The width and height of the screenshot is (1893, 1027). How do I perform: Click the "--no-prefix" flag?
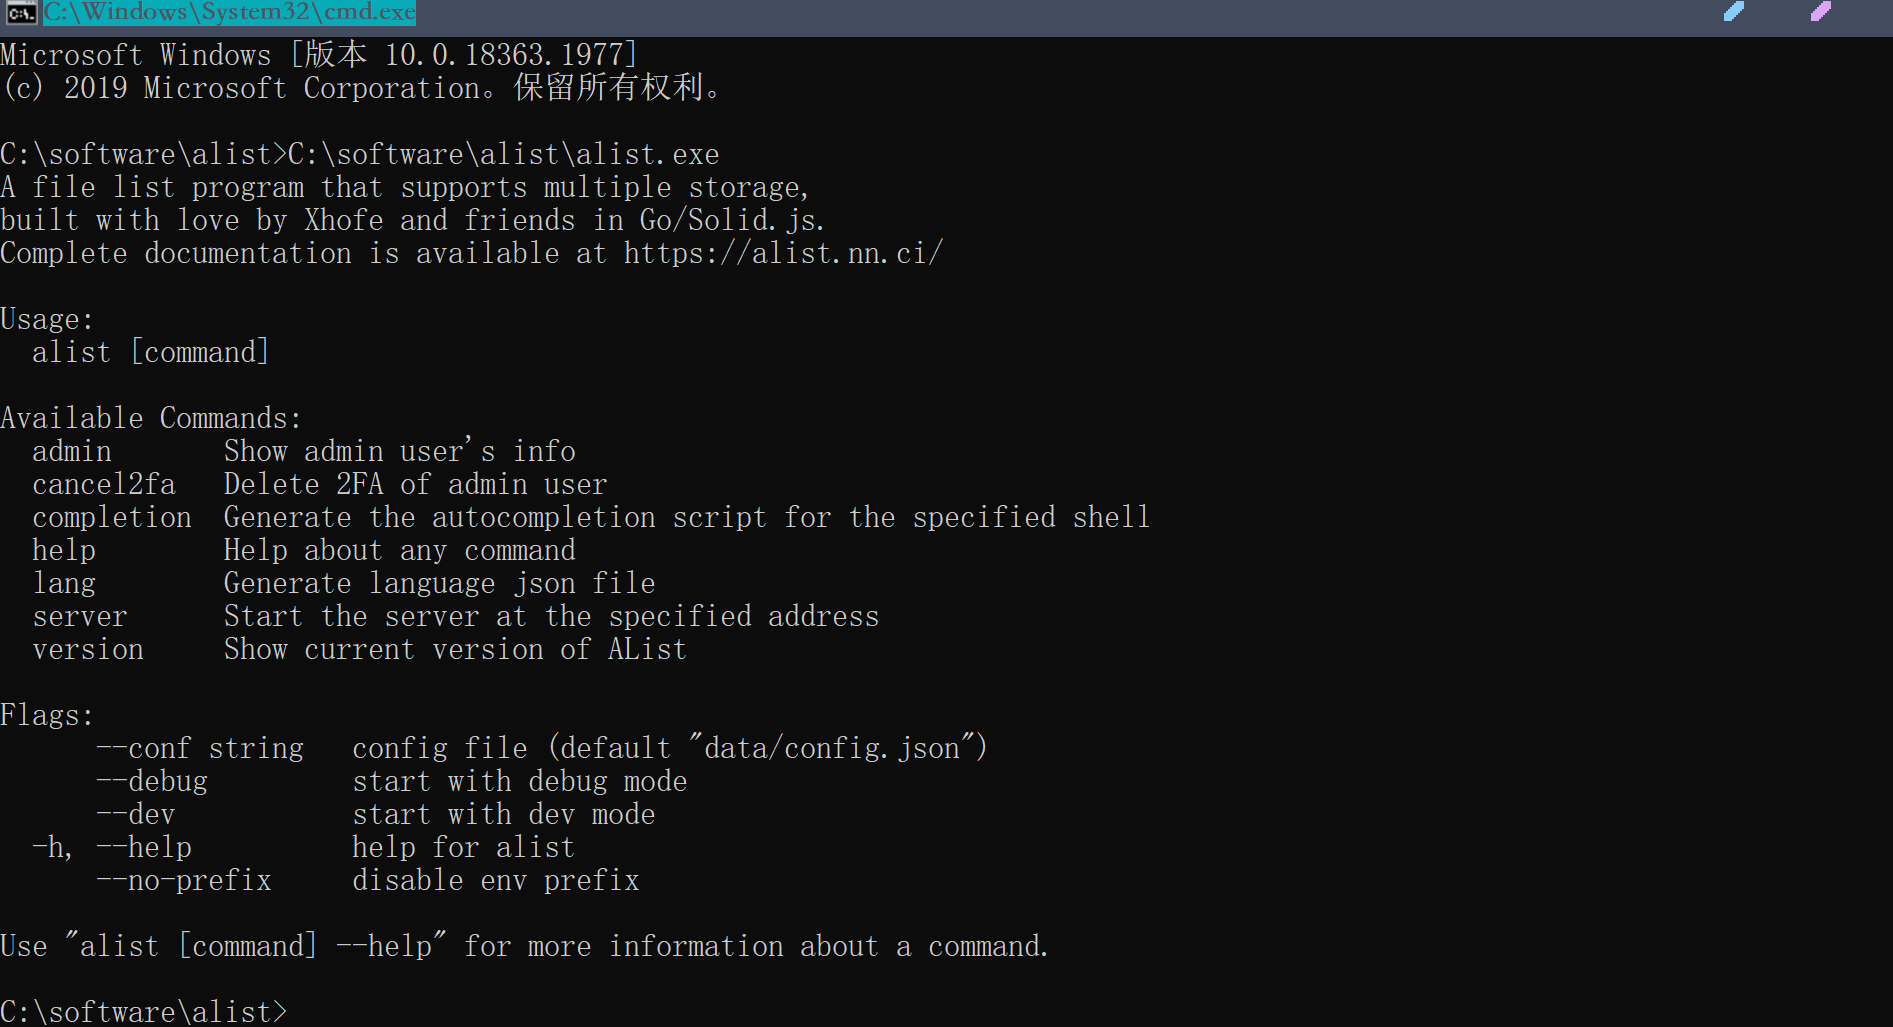click(184, 881)
